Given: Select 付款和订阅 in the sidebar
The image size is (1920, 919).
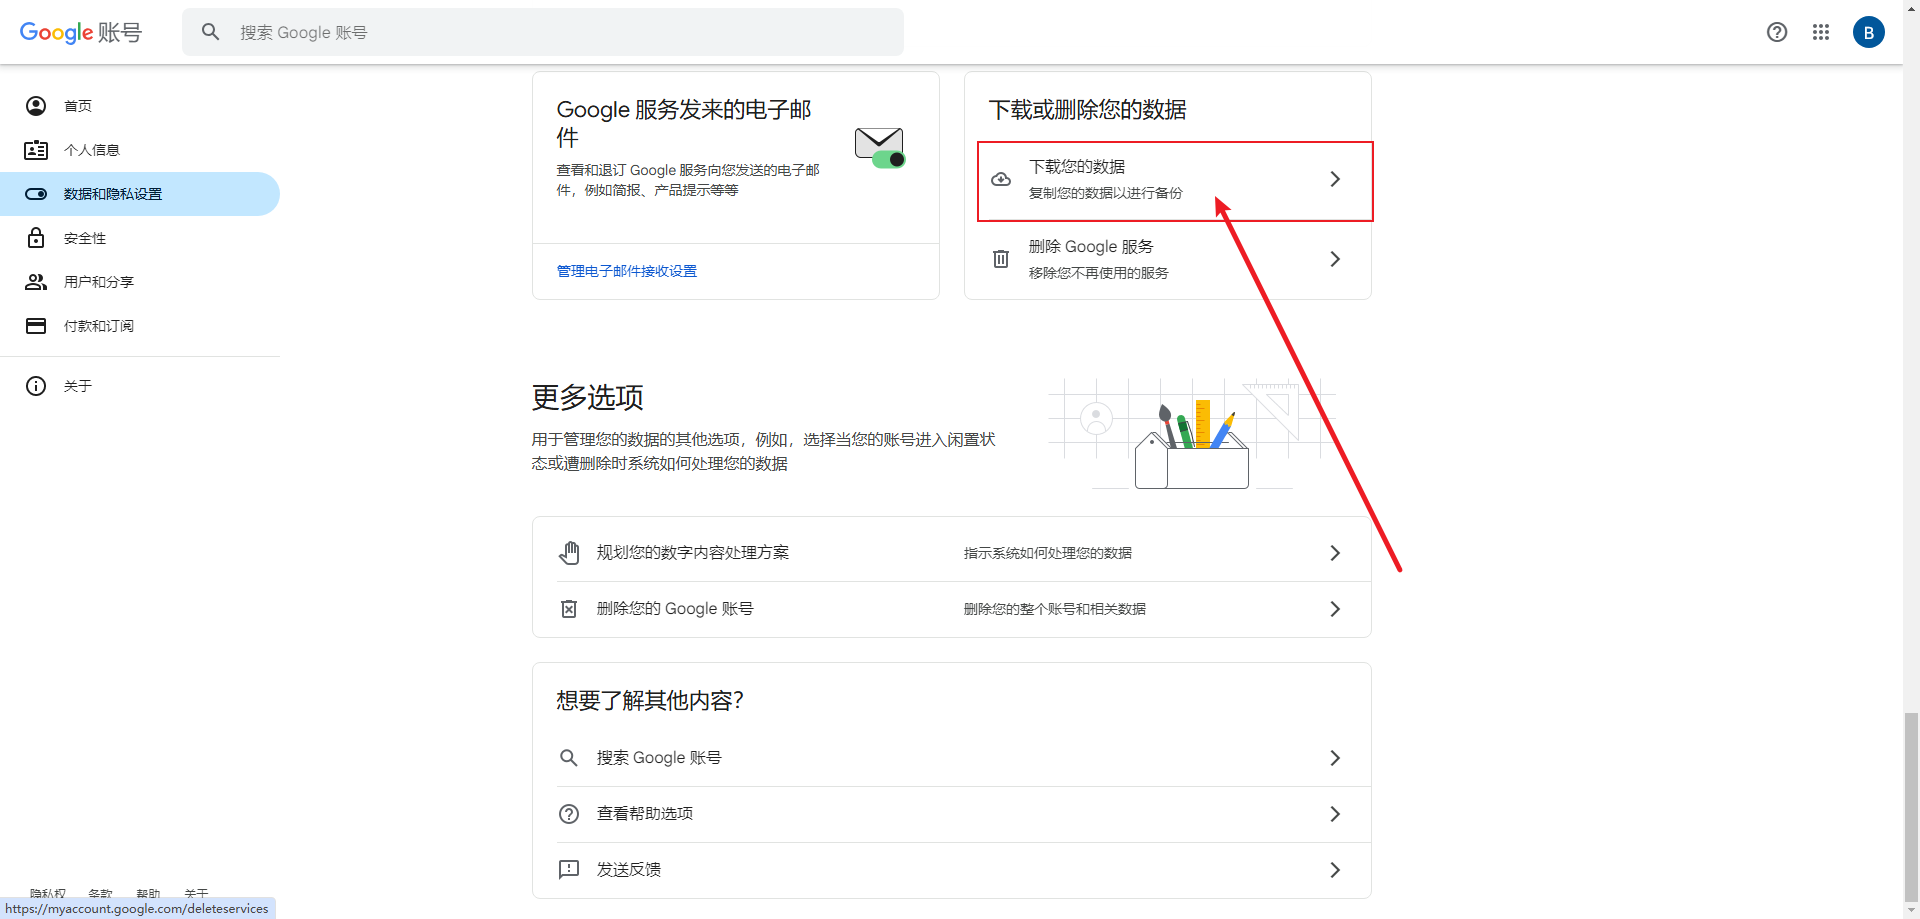Looking at the screenshot, I should [140, 326].
